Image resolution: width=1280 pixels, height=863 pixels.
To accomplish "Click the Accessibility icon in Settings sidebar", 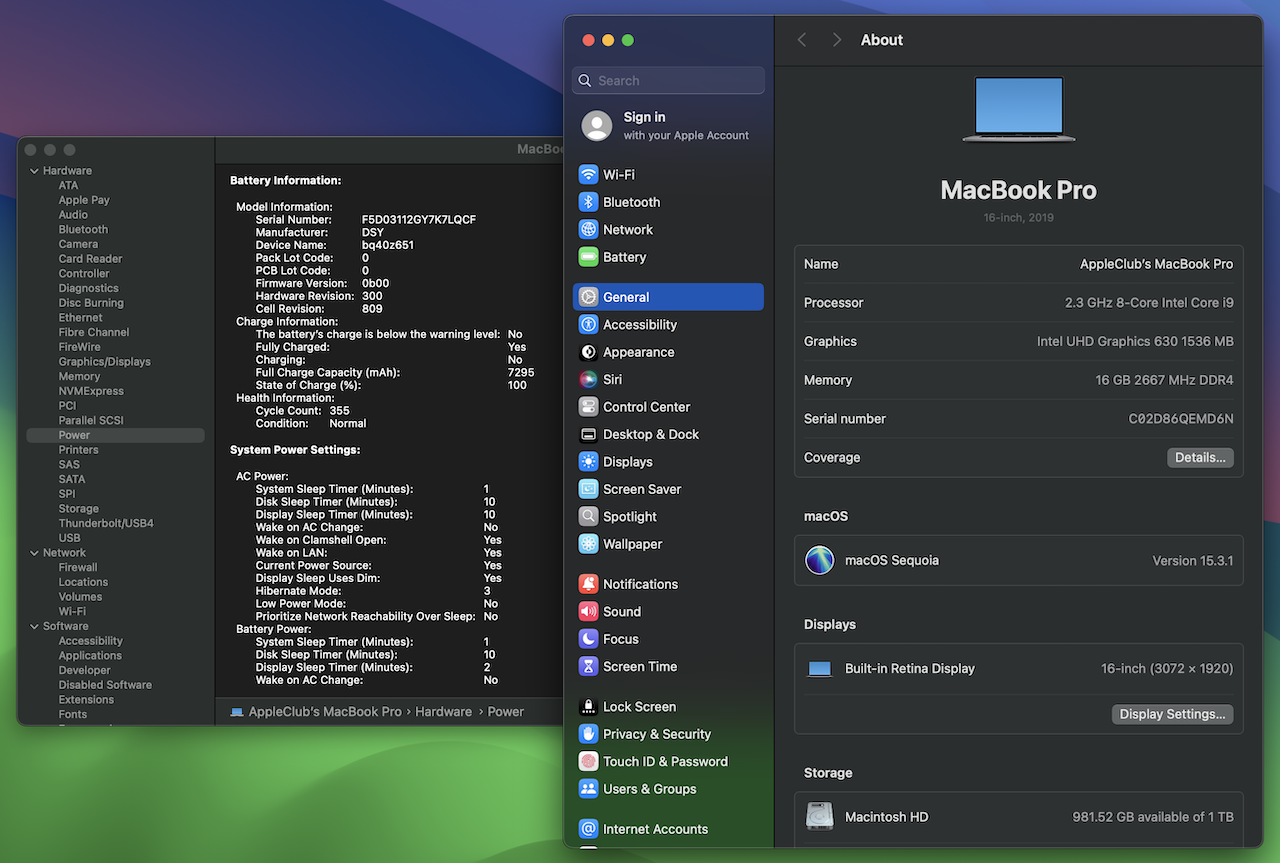I will point(588,324).
